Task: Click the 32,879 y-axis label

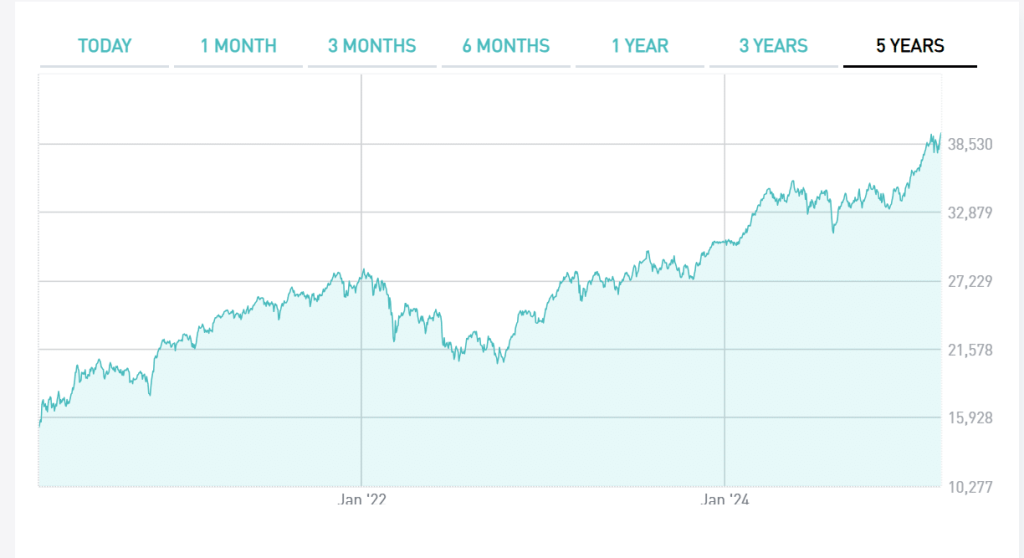Action: point(970,213)
